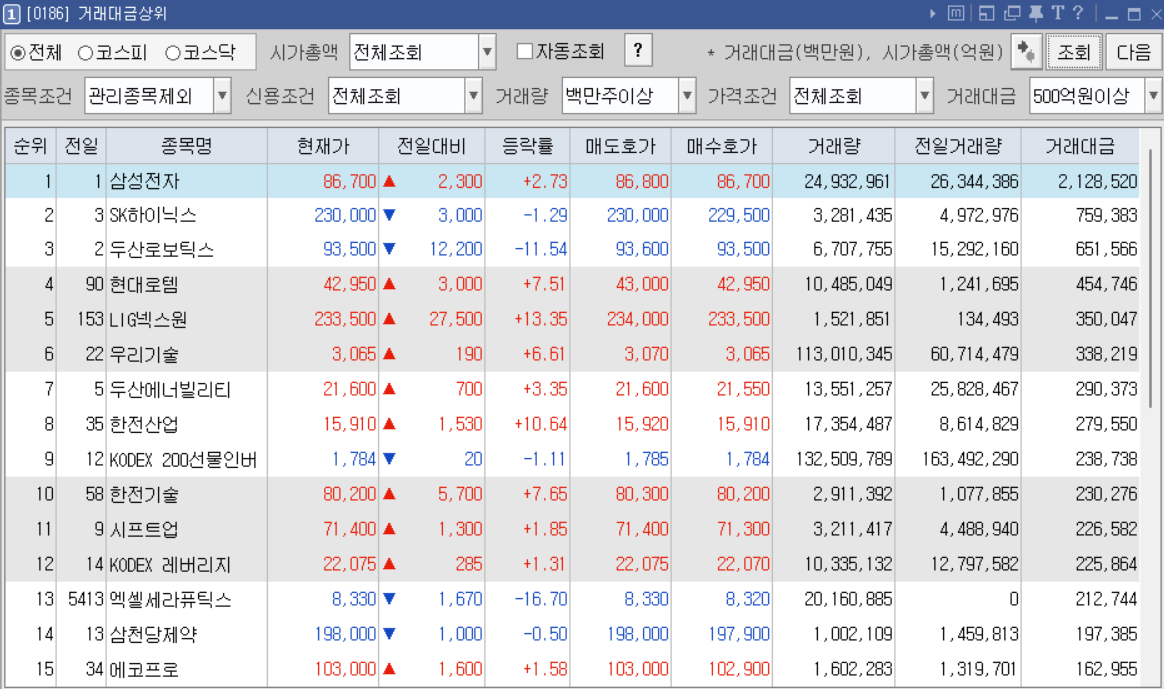Click blue down arrow in 엑셀세라퓨틱스 row
1164x689 pixels.
[x=389, y=598]
